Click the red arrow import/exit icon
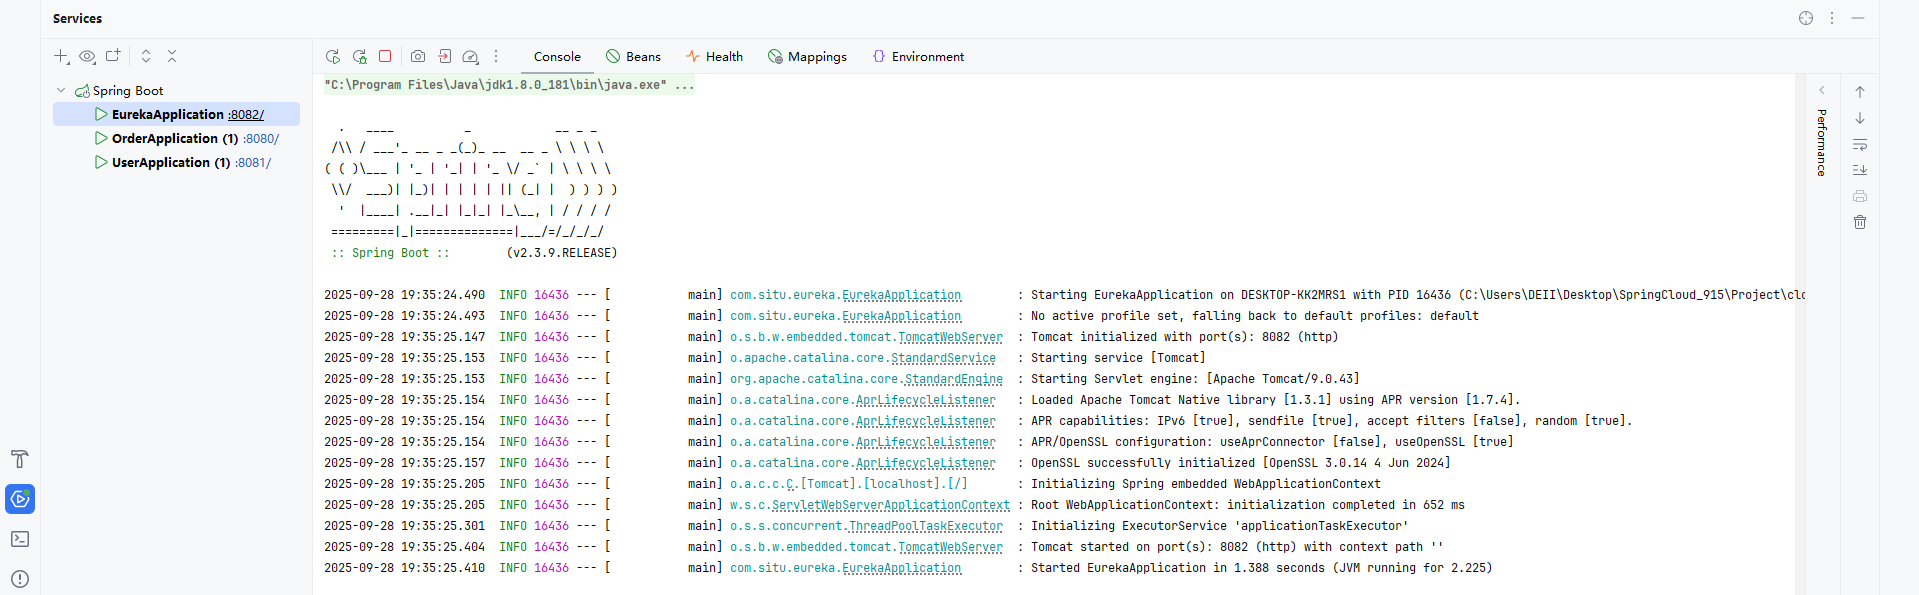Image resolution: width=1919 pixels, height=595 pixels. tap(445, 56)
